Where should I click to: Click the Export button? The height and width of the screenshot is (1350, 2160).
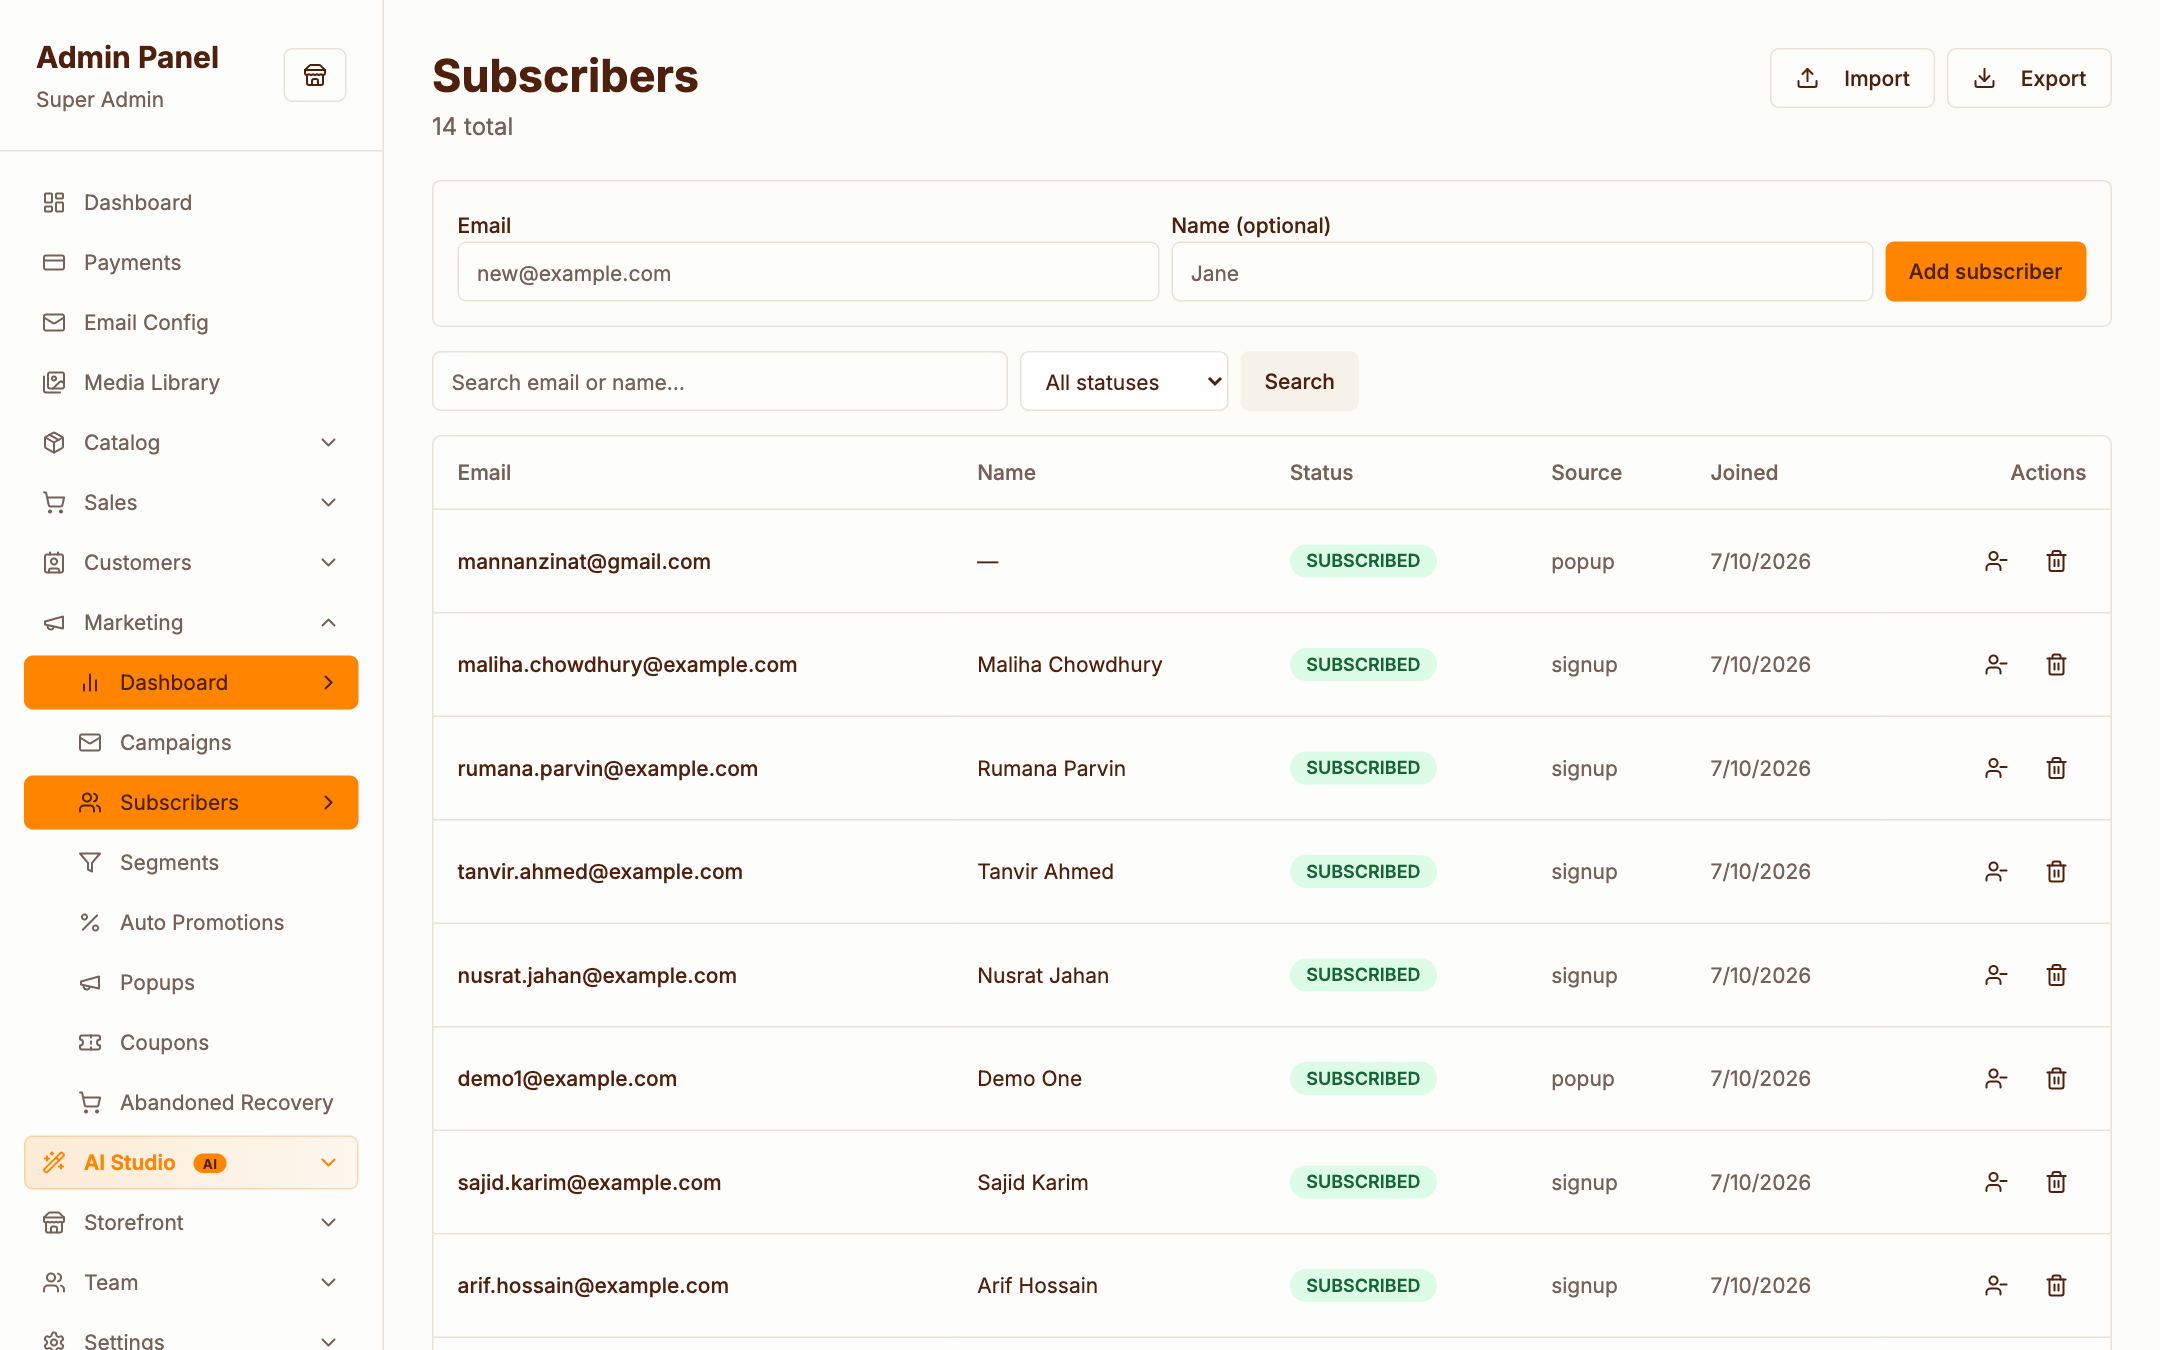[2029, 78]
